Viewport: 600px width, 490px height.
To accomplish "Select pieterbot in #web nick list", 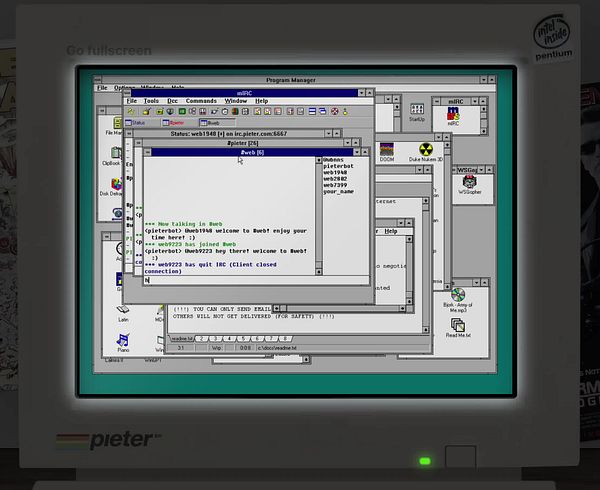I will coord(338,166).
